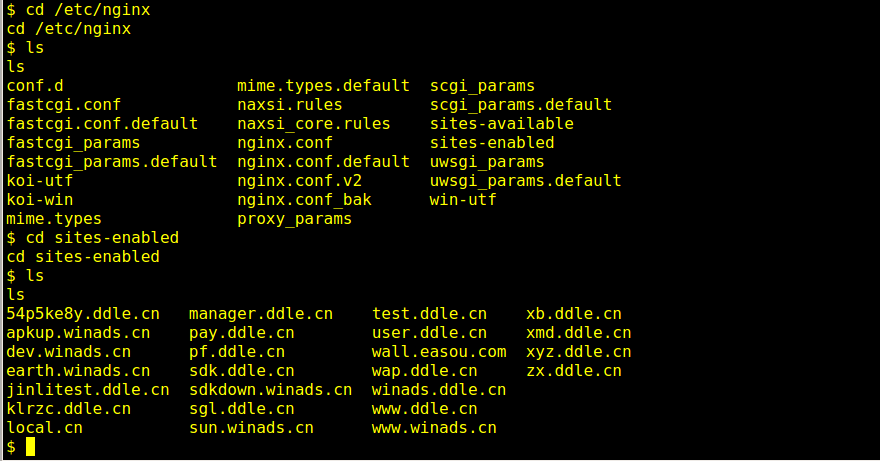Click the conf.d directory listing
880x461 pixels.
point(35,85)
